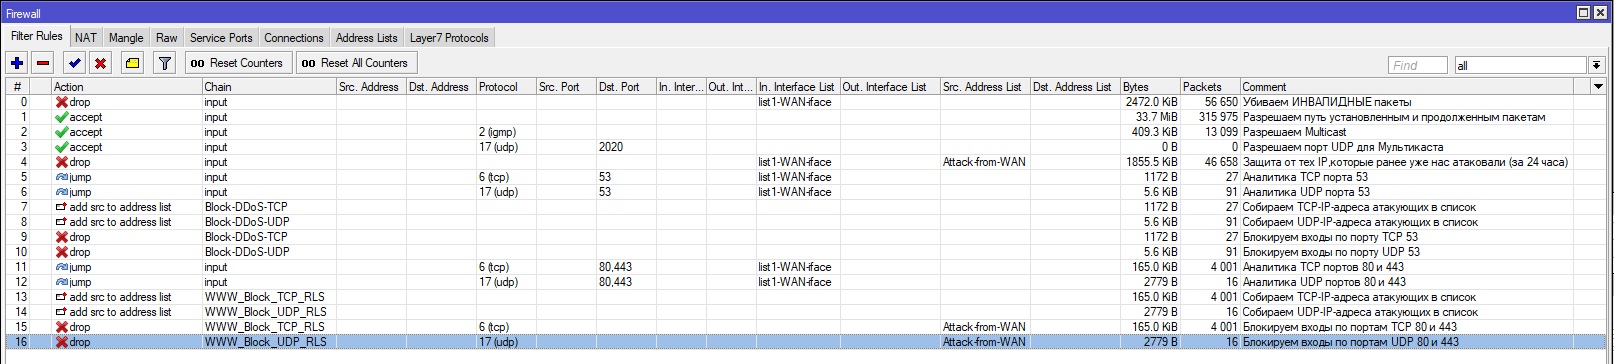Screen dimensions: 1614x364
Task: Select drop icon in rule 9
Action: [61, 237]
